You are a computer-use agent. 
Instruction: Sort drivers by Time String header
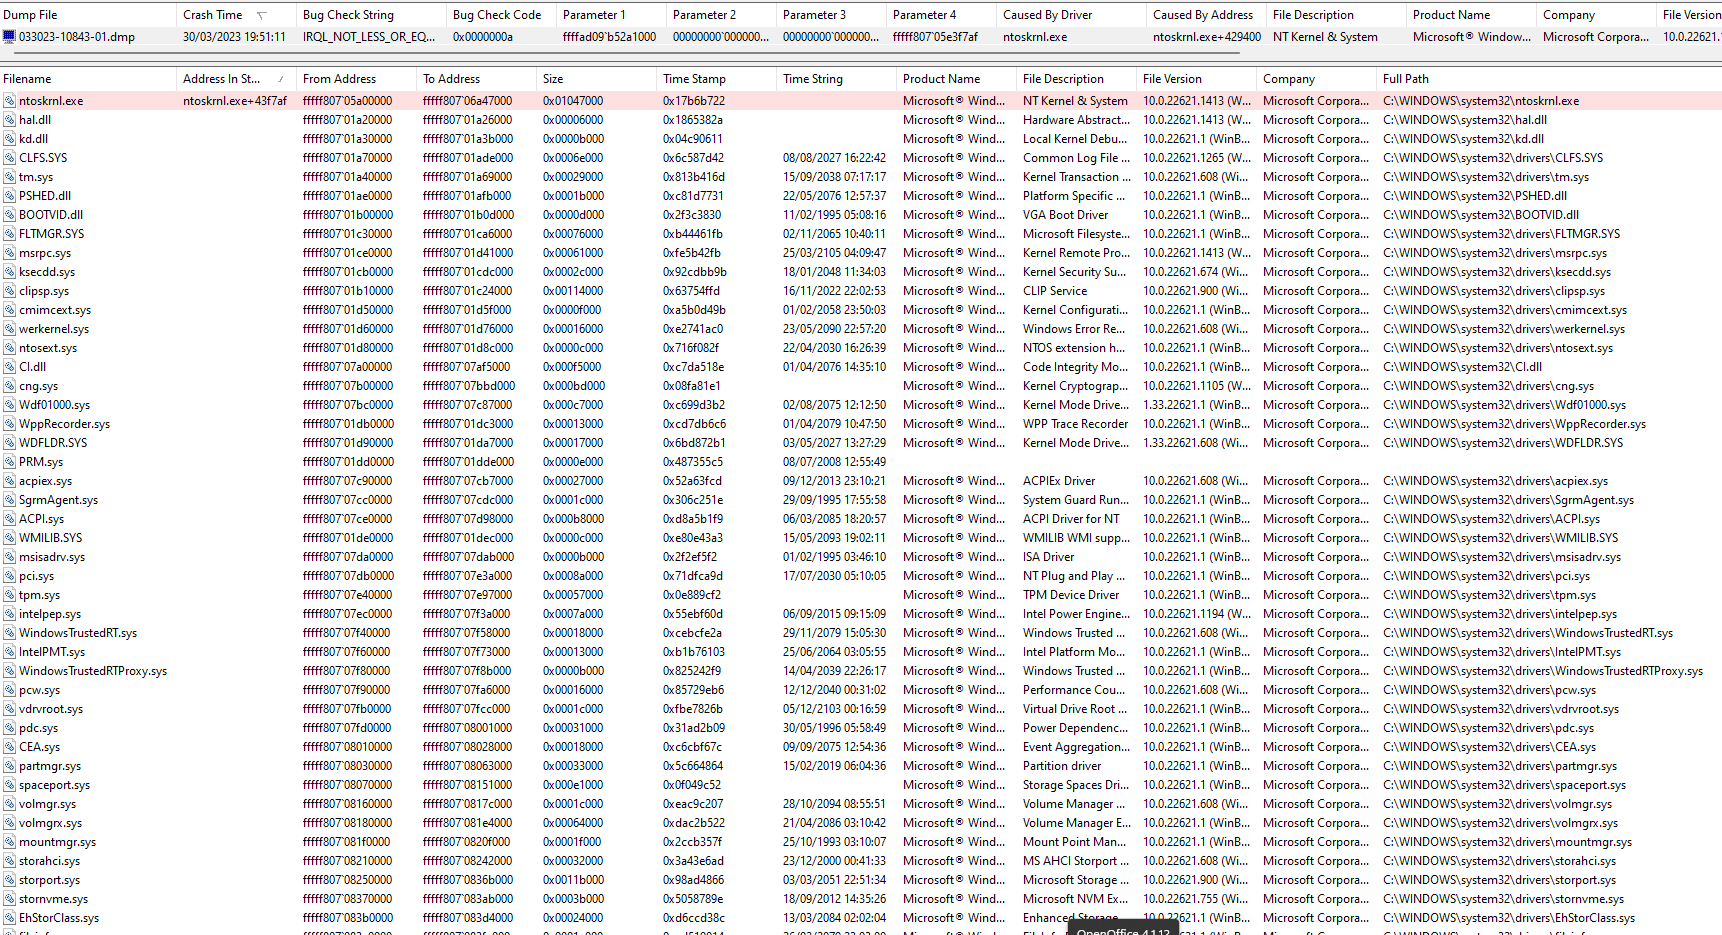(836, 79)
